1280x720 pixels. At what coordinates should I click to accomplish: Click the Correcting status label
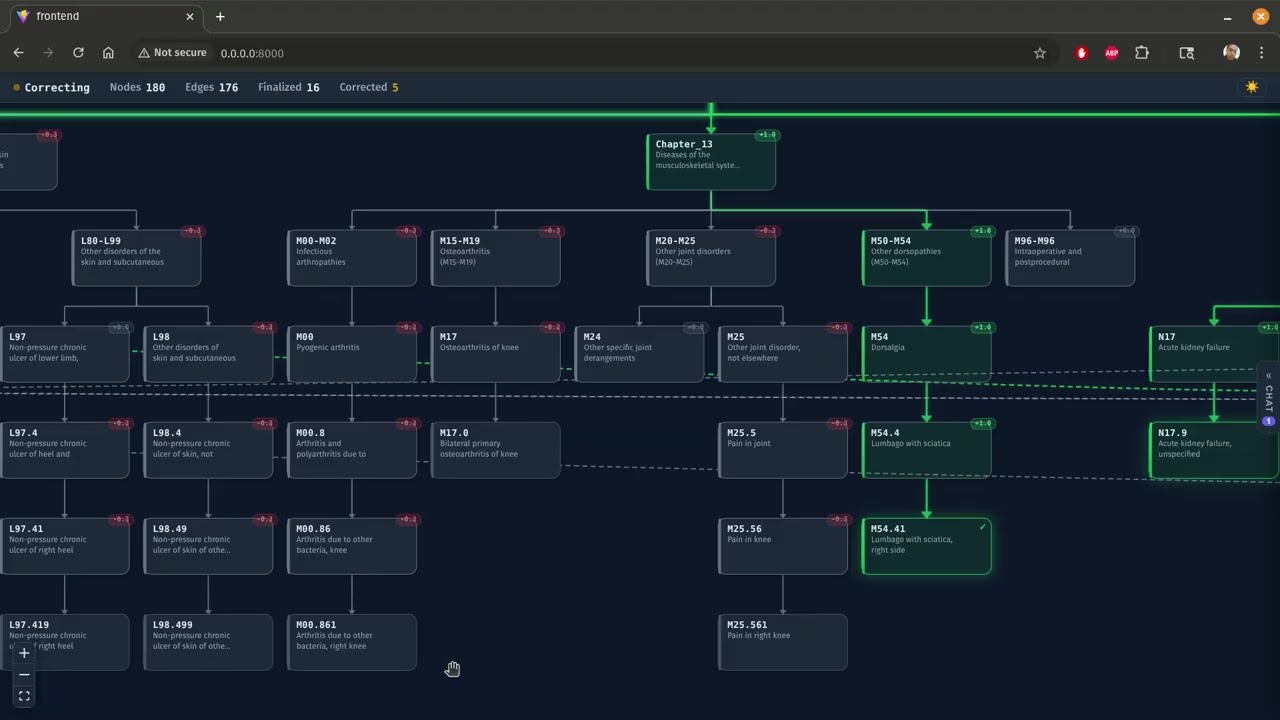click(57, 88)
